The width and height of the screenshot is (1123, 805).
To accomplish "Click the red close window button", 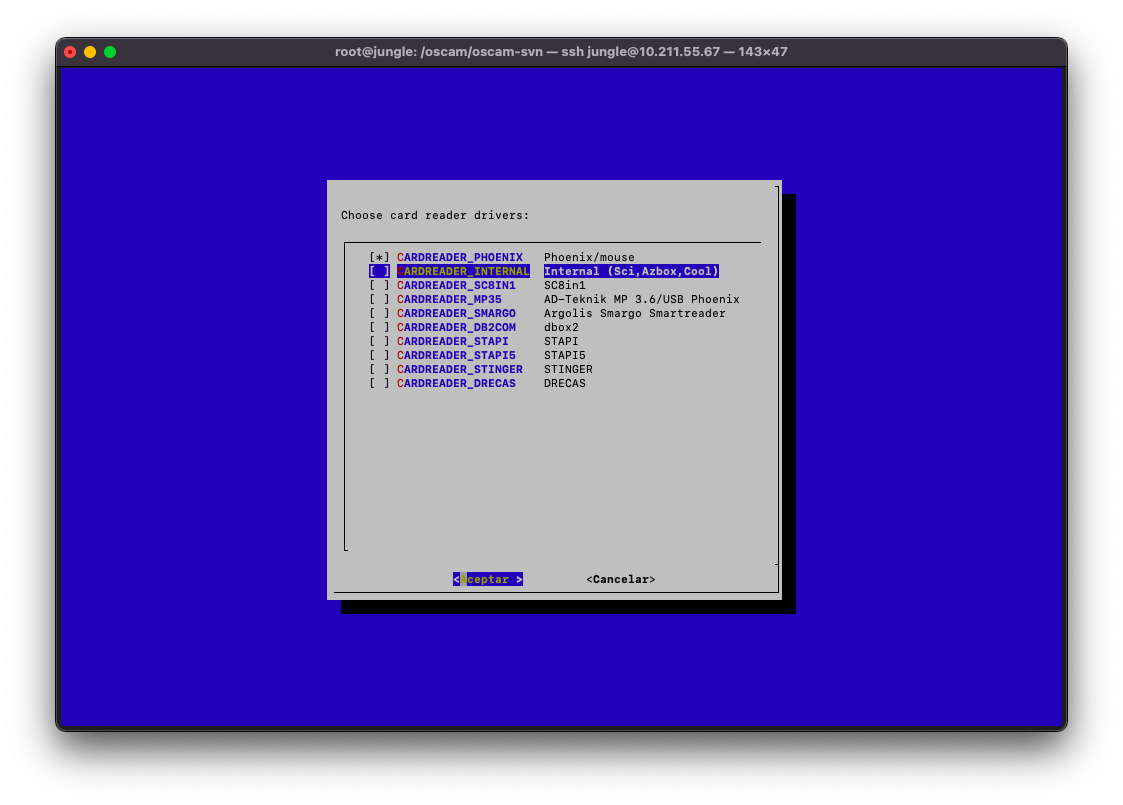I will 70,52.
